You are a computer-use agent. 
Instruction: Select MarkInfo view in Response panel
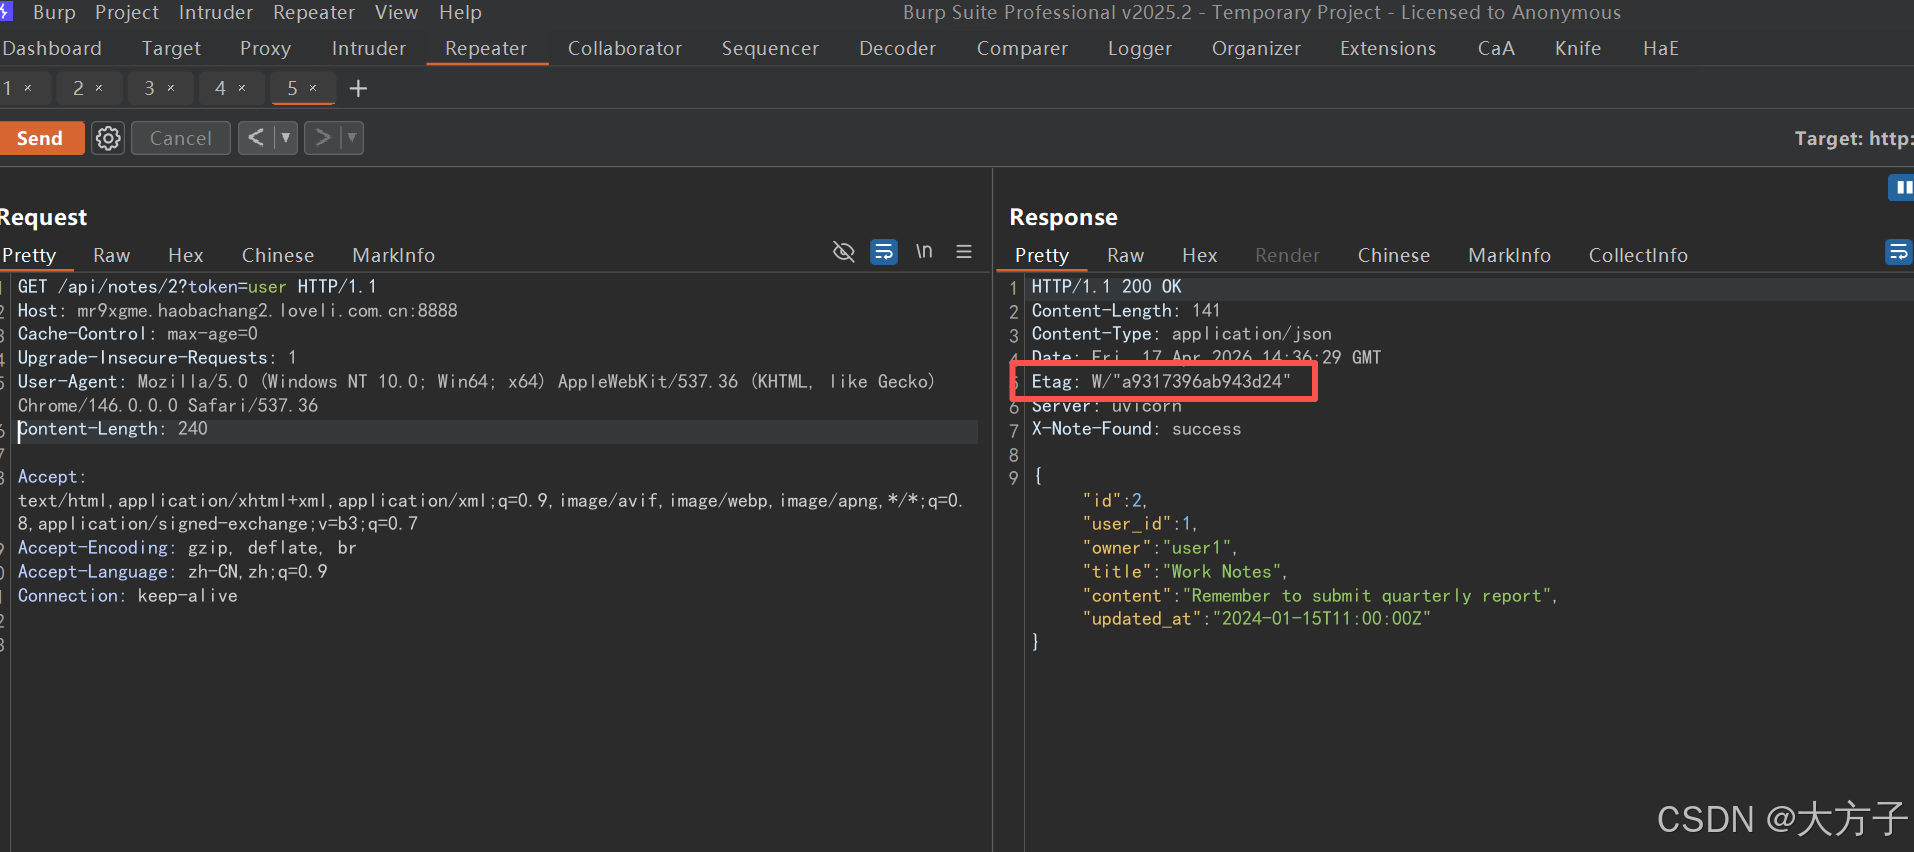click(x=1509, y=255)
